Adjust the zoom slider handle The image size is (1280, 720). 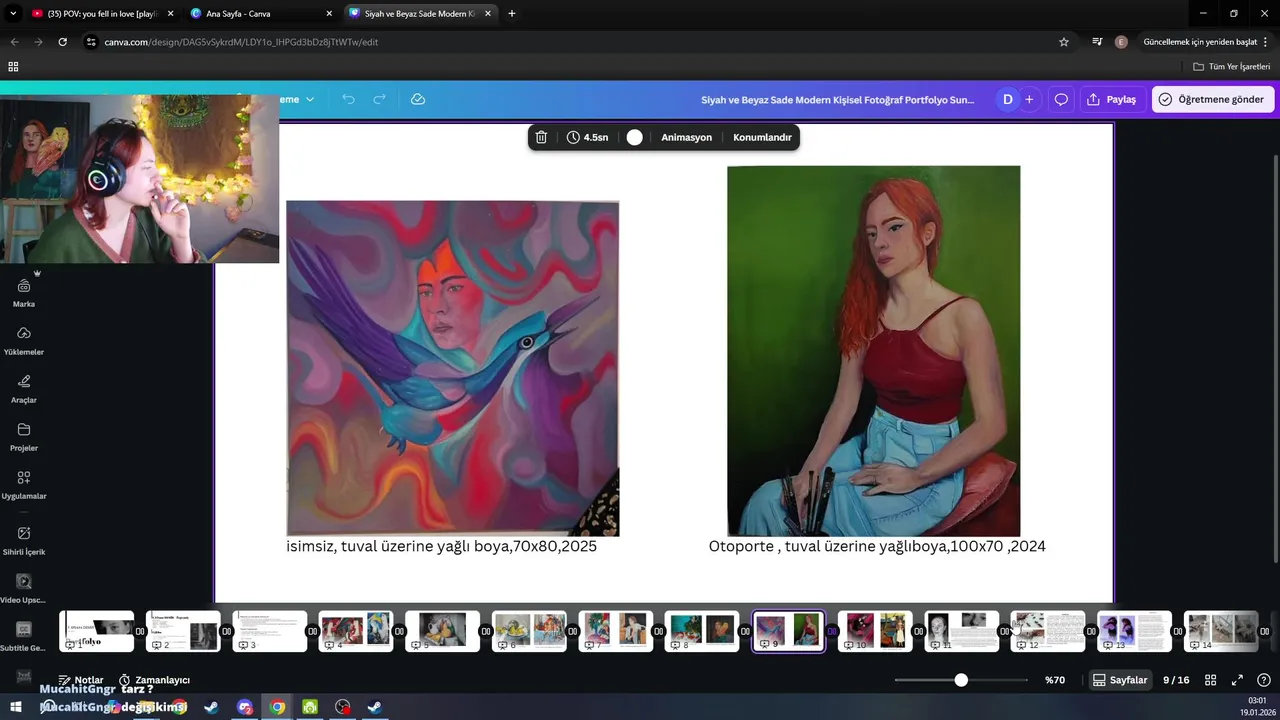point(961,680)
